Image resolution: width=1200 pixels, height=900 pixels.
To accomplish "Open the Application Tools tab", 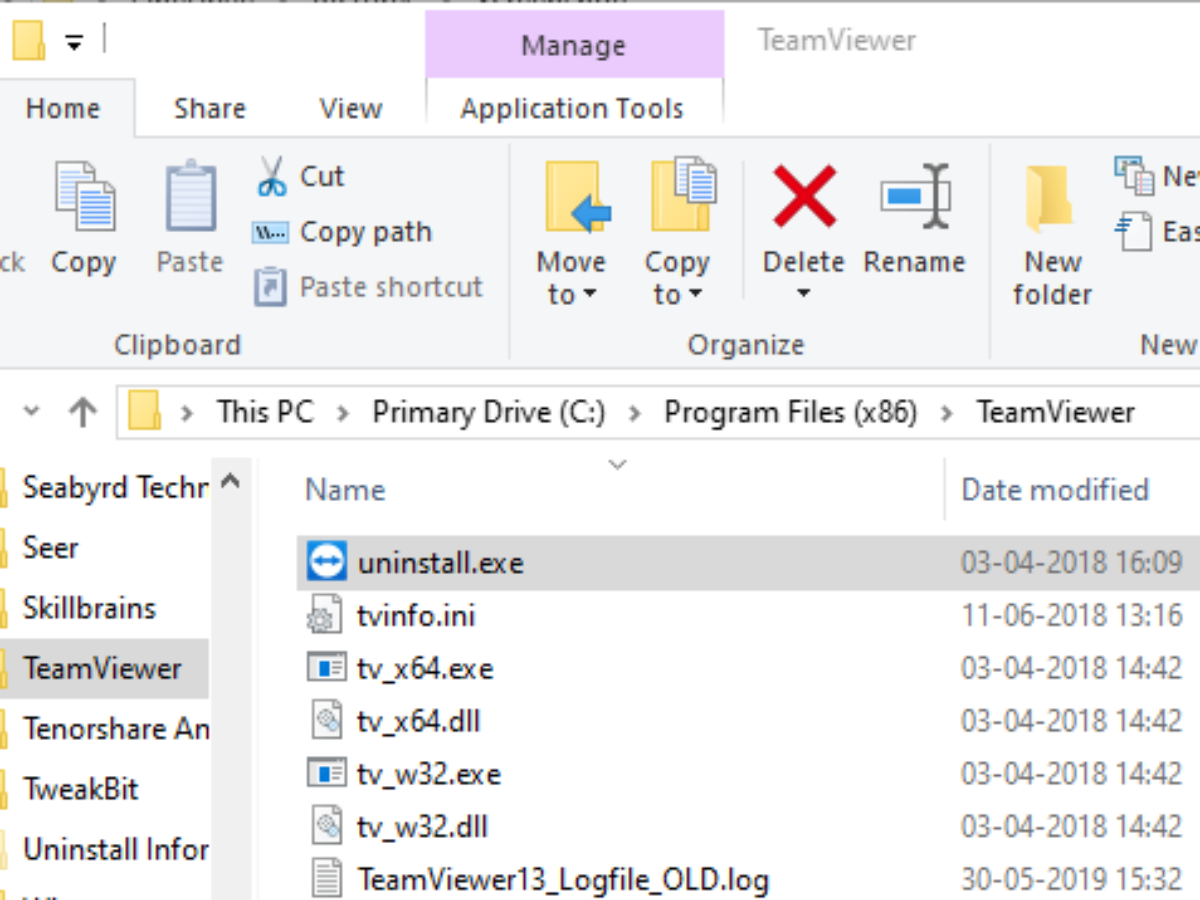I will (572, 108).
